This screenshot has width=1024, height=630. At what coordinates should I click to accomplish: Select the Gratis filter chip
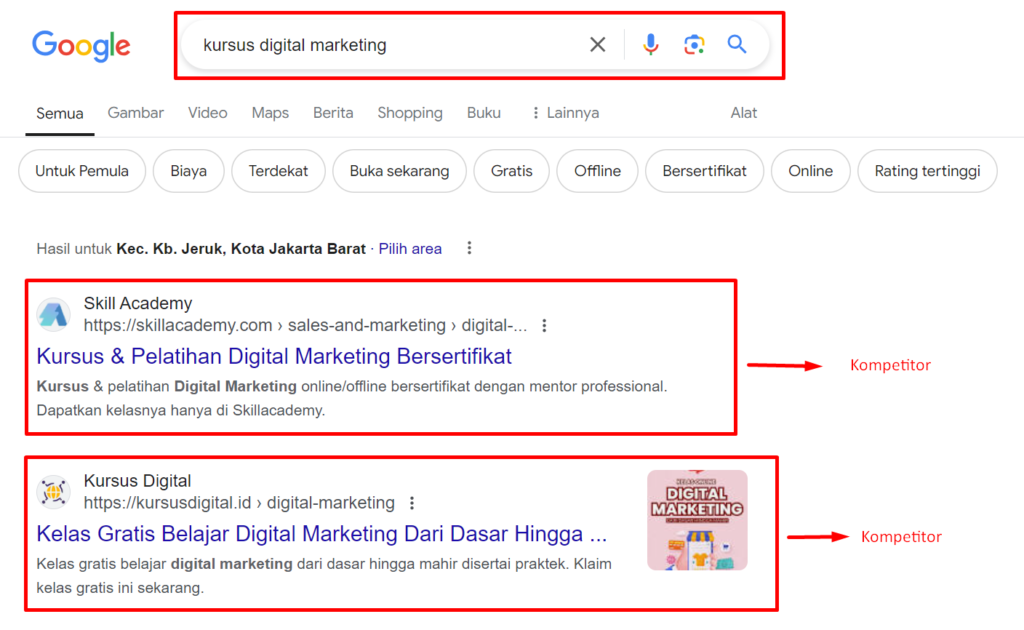(511, 171)
